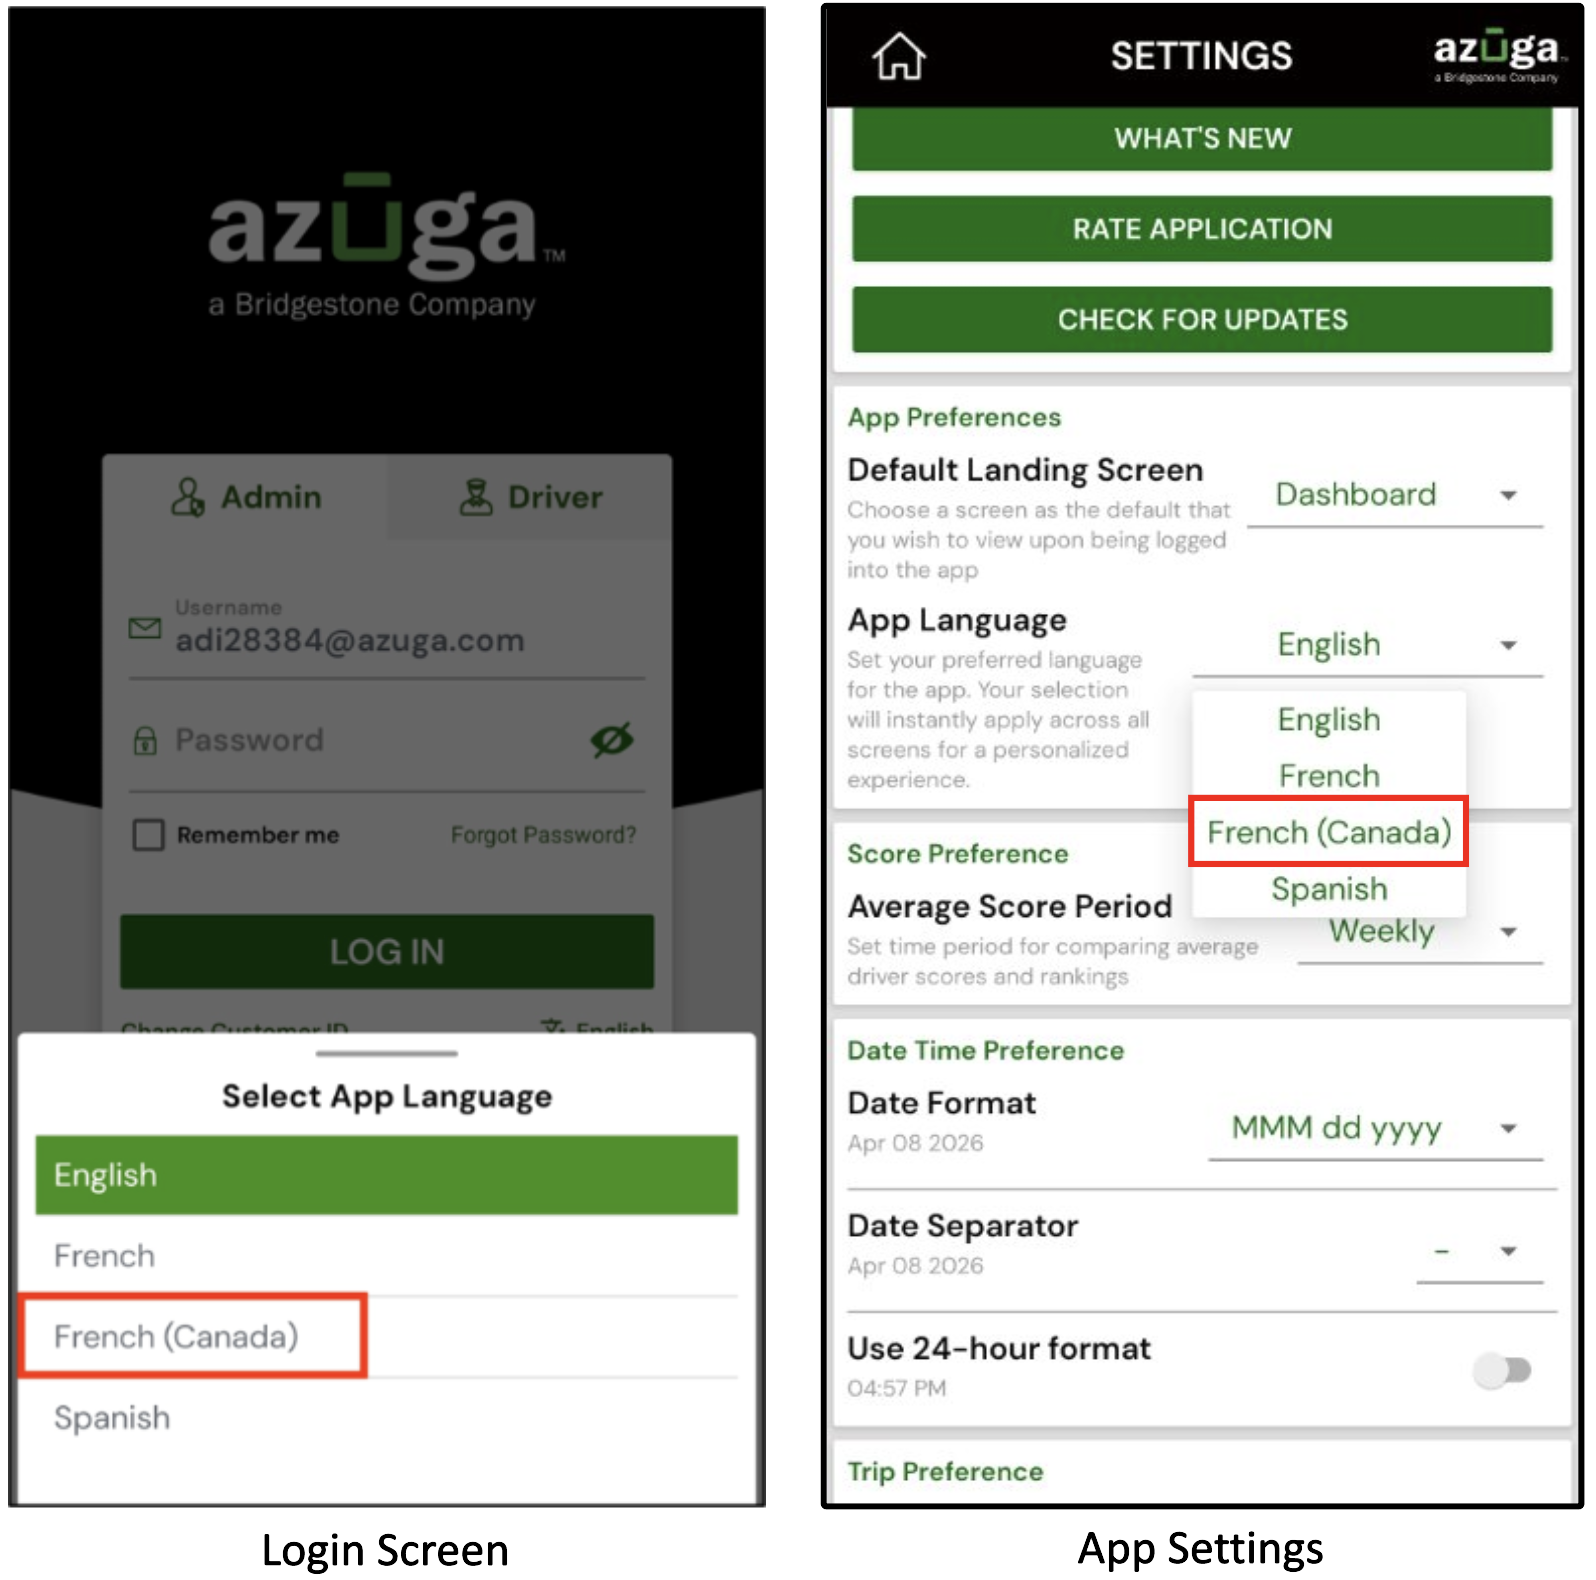Select French (Canada) in Settings language list

pos(1328,832)
